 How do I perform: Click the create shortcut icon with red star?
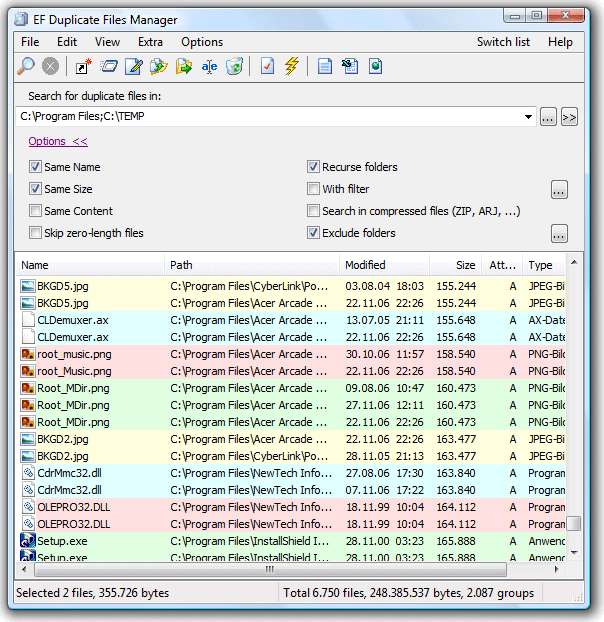pyautogui.click(x=83, y=66)
